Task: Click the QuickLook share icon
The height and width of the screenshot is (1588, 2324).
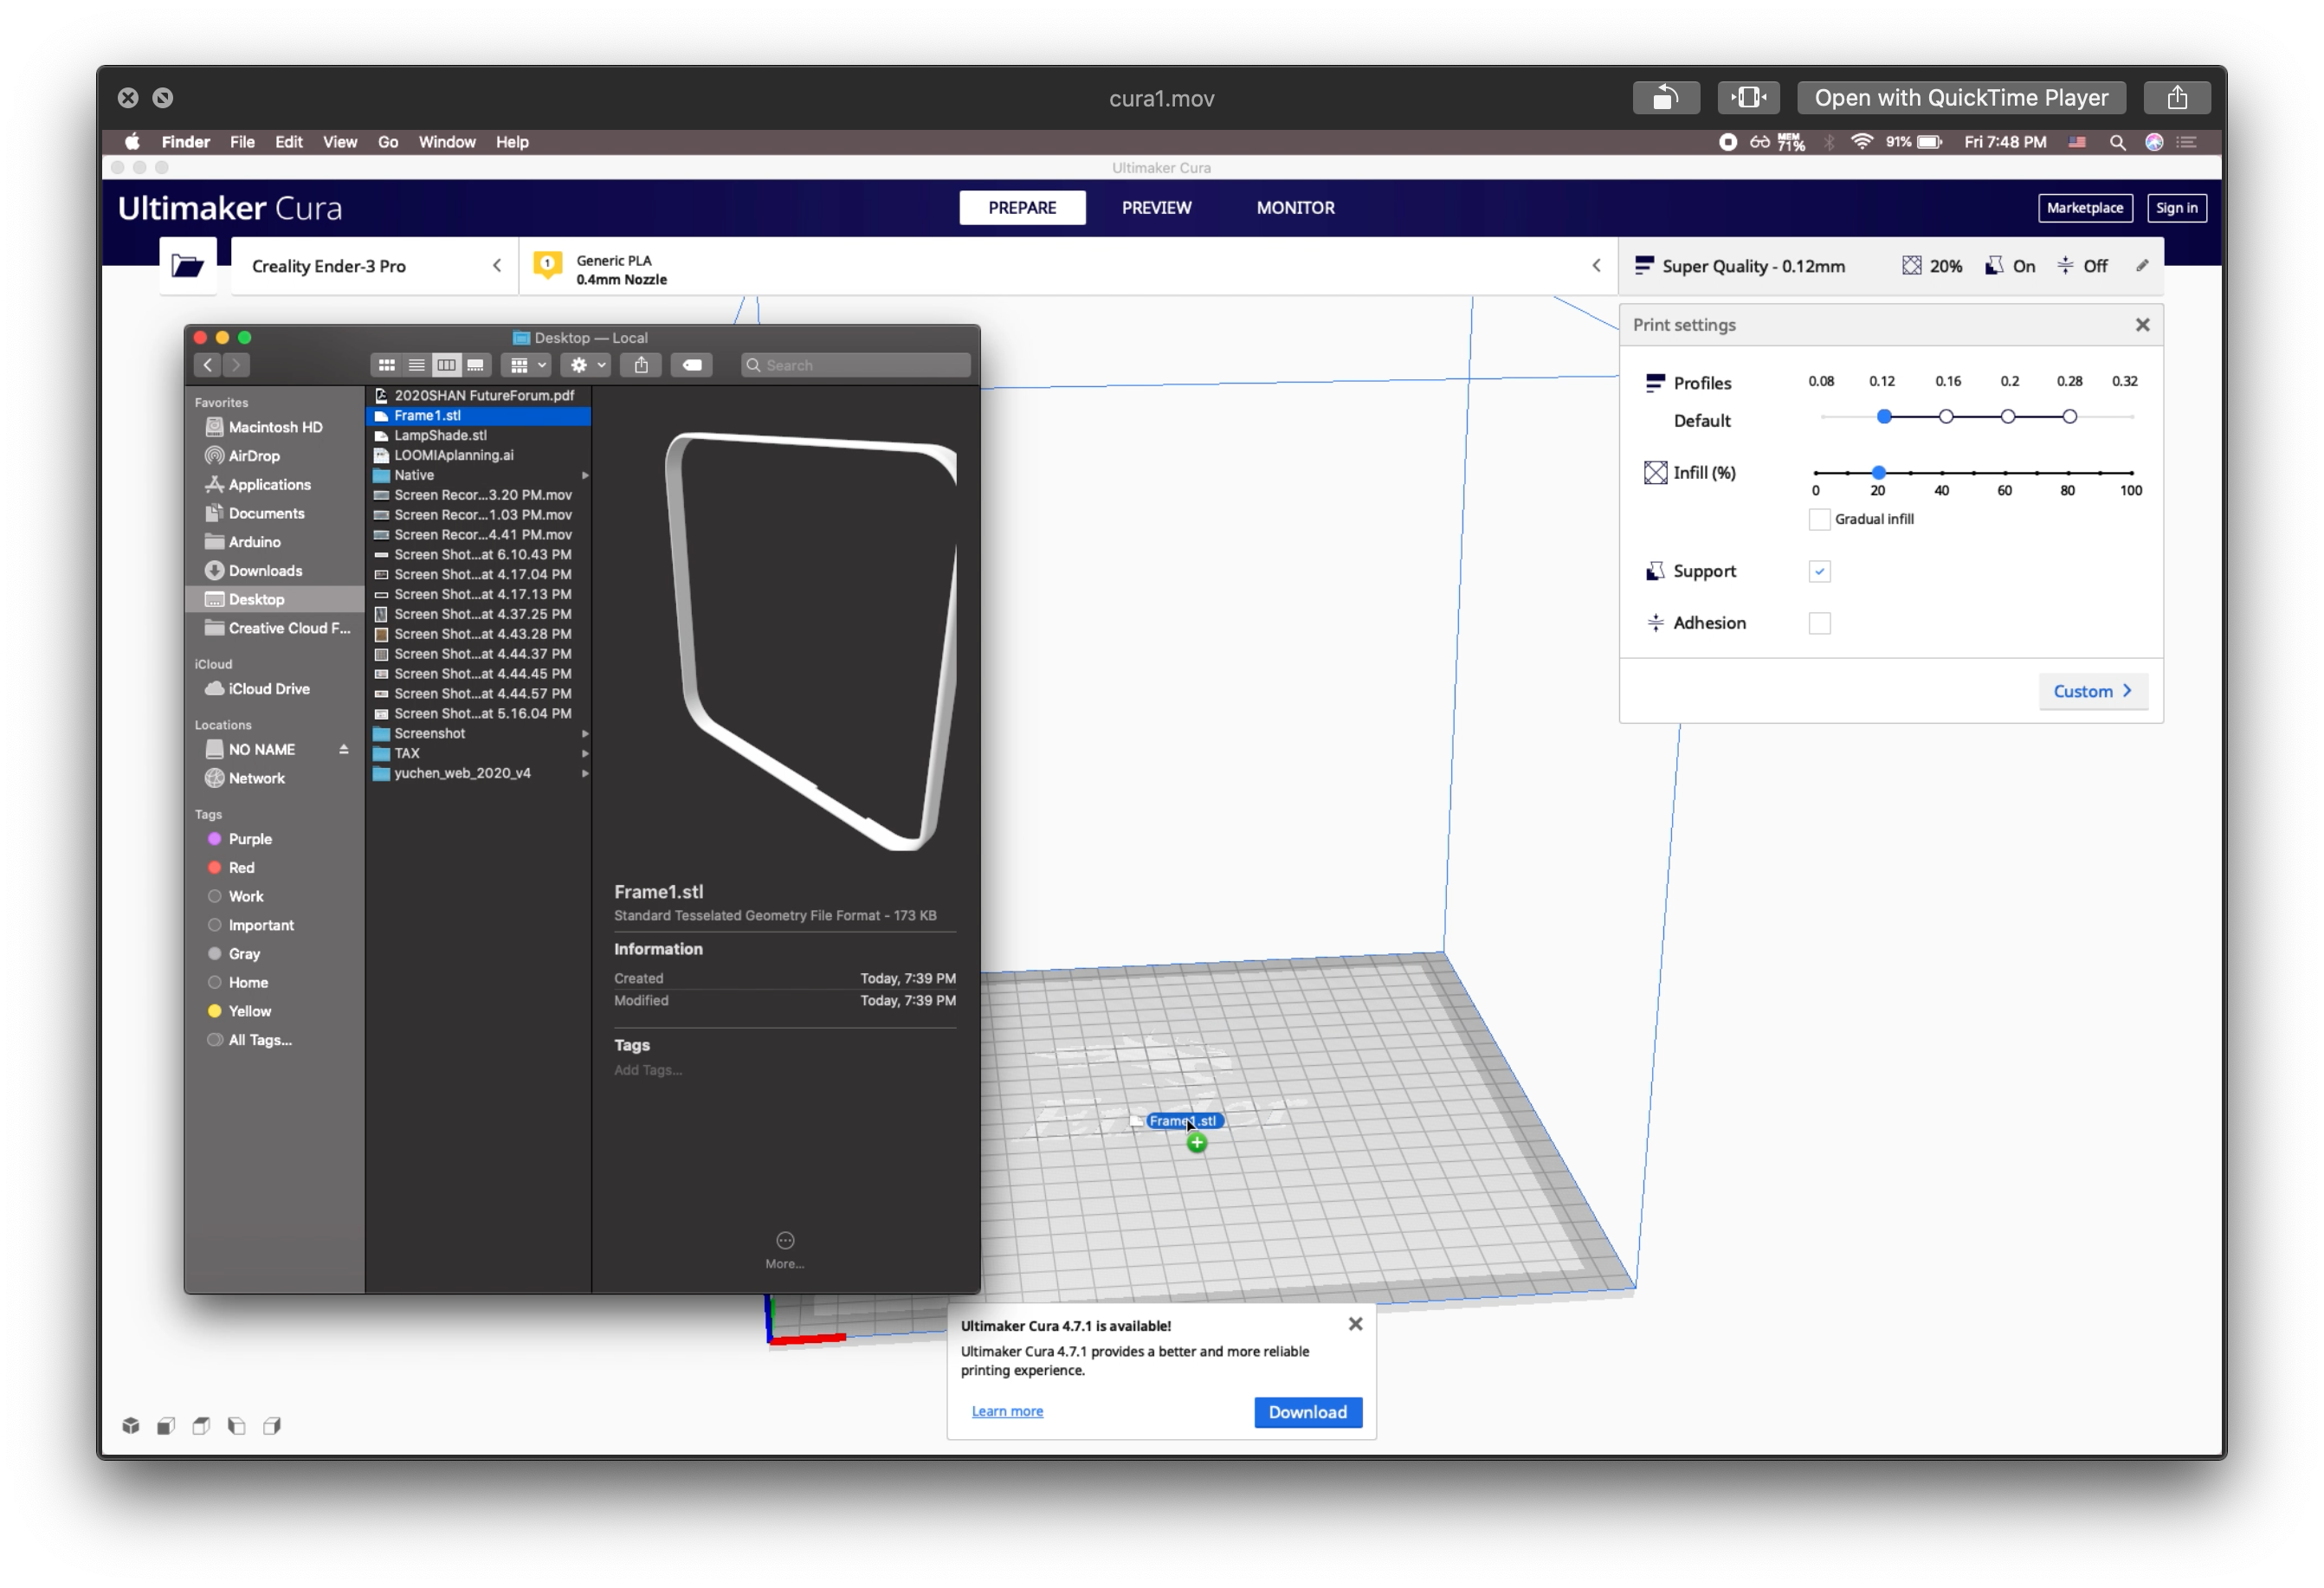Action: pos(2177,98)
